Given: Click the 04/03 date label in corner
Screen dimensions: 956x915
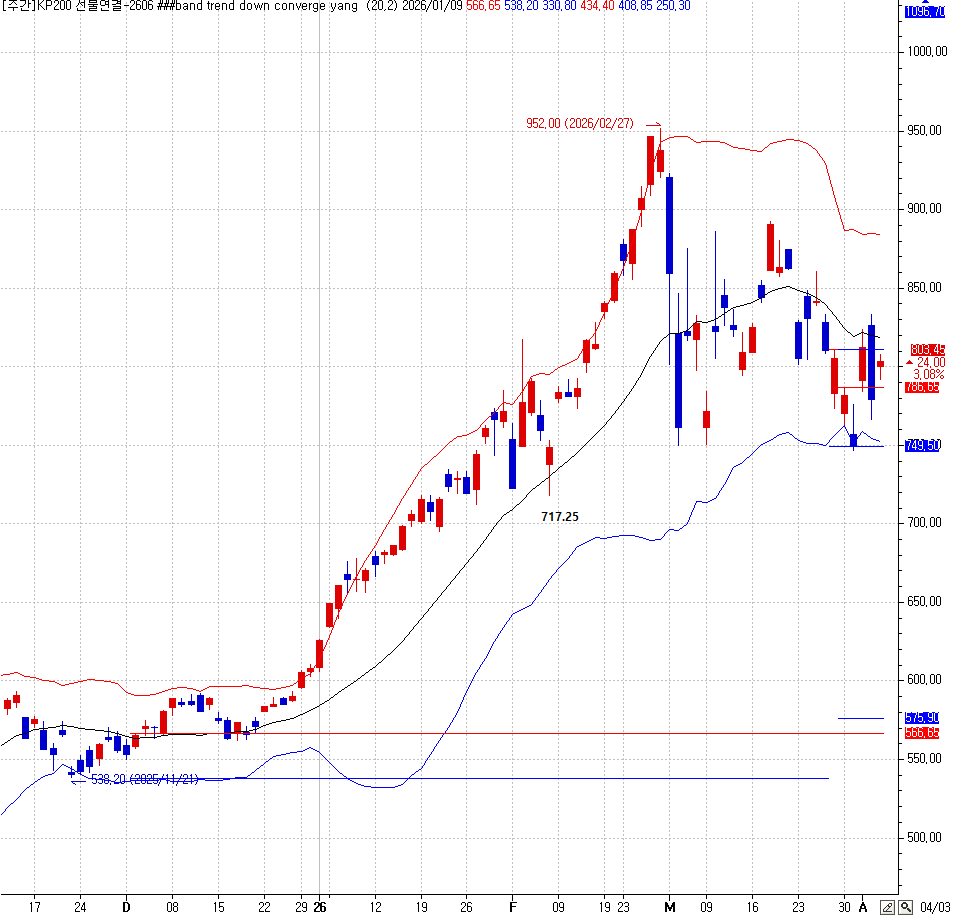Looking at the screenshot, I should pos(936,907).
